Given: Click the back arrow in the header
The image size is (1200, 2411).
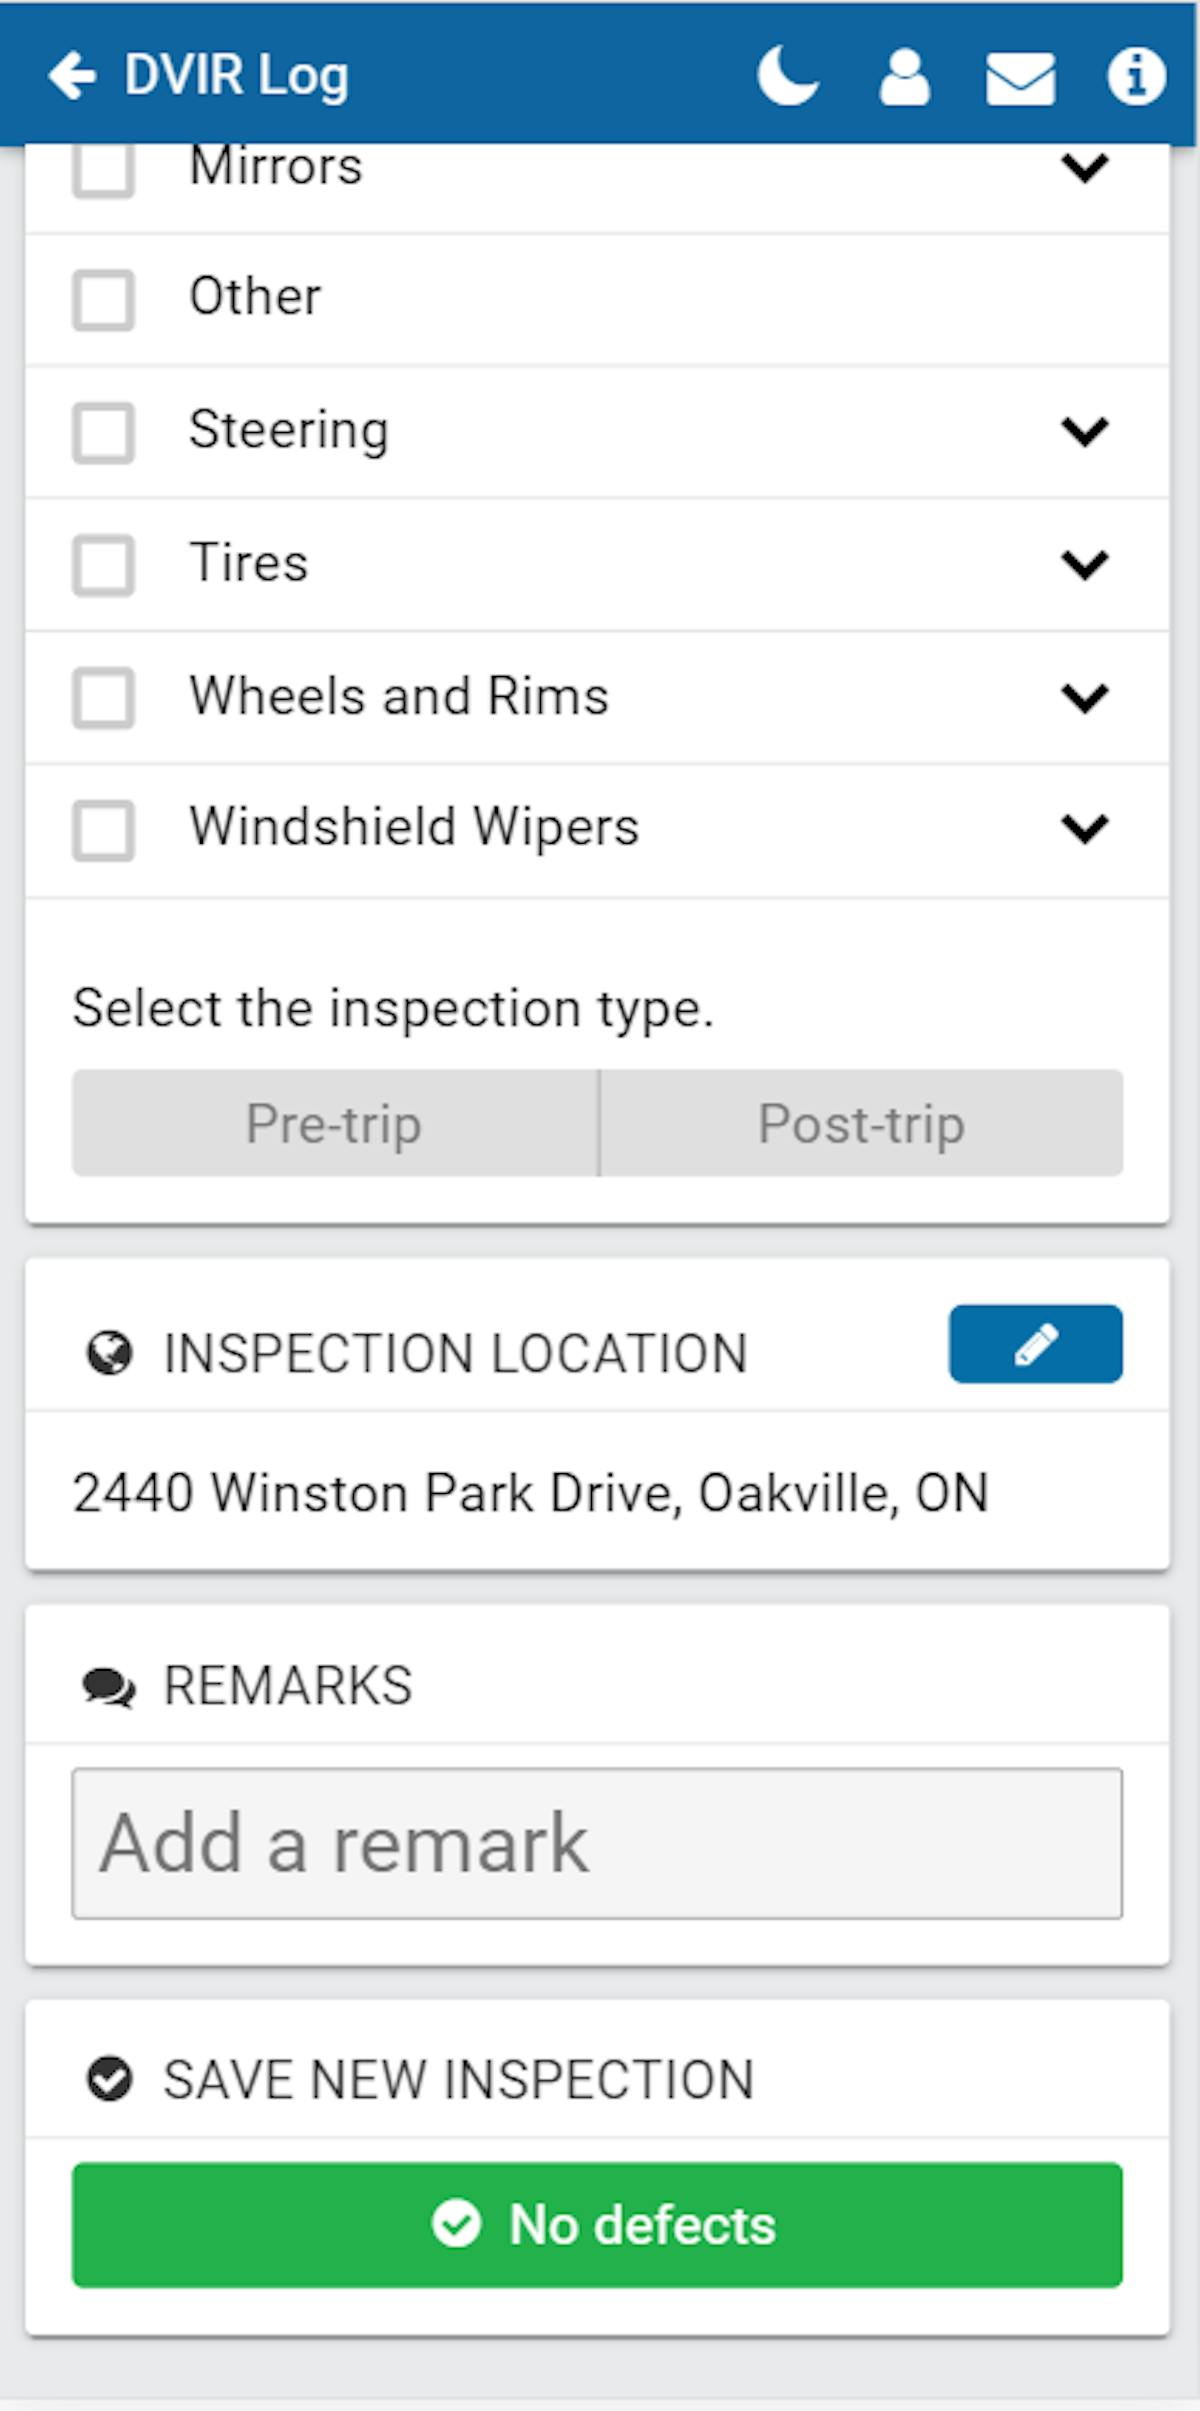Looking at the screenshot, I should (73, 75).
